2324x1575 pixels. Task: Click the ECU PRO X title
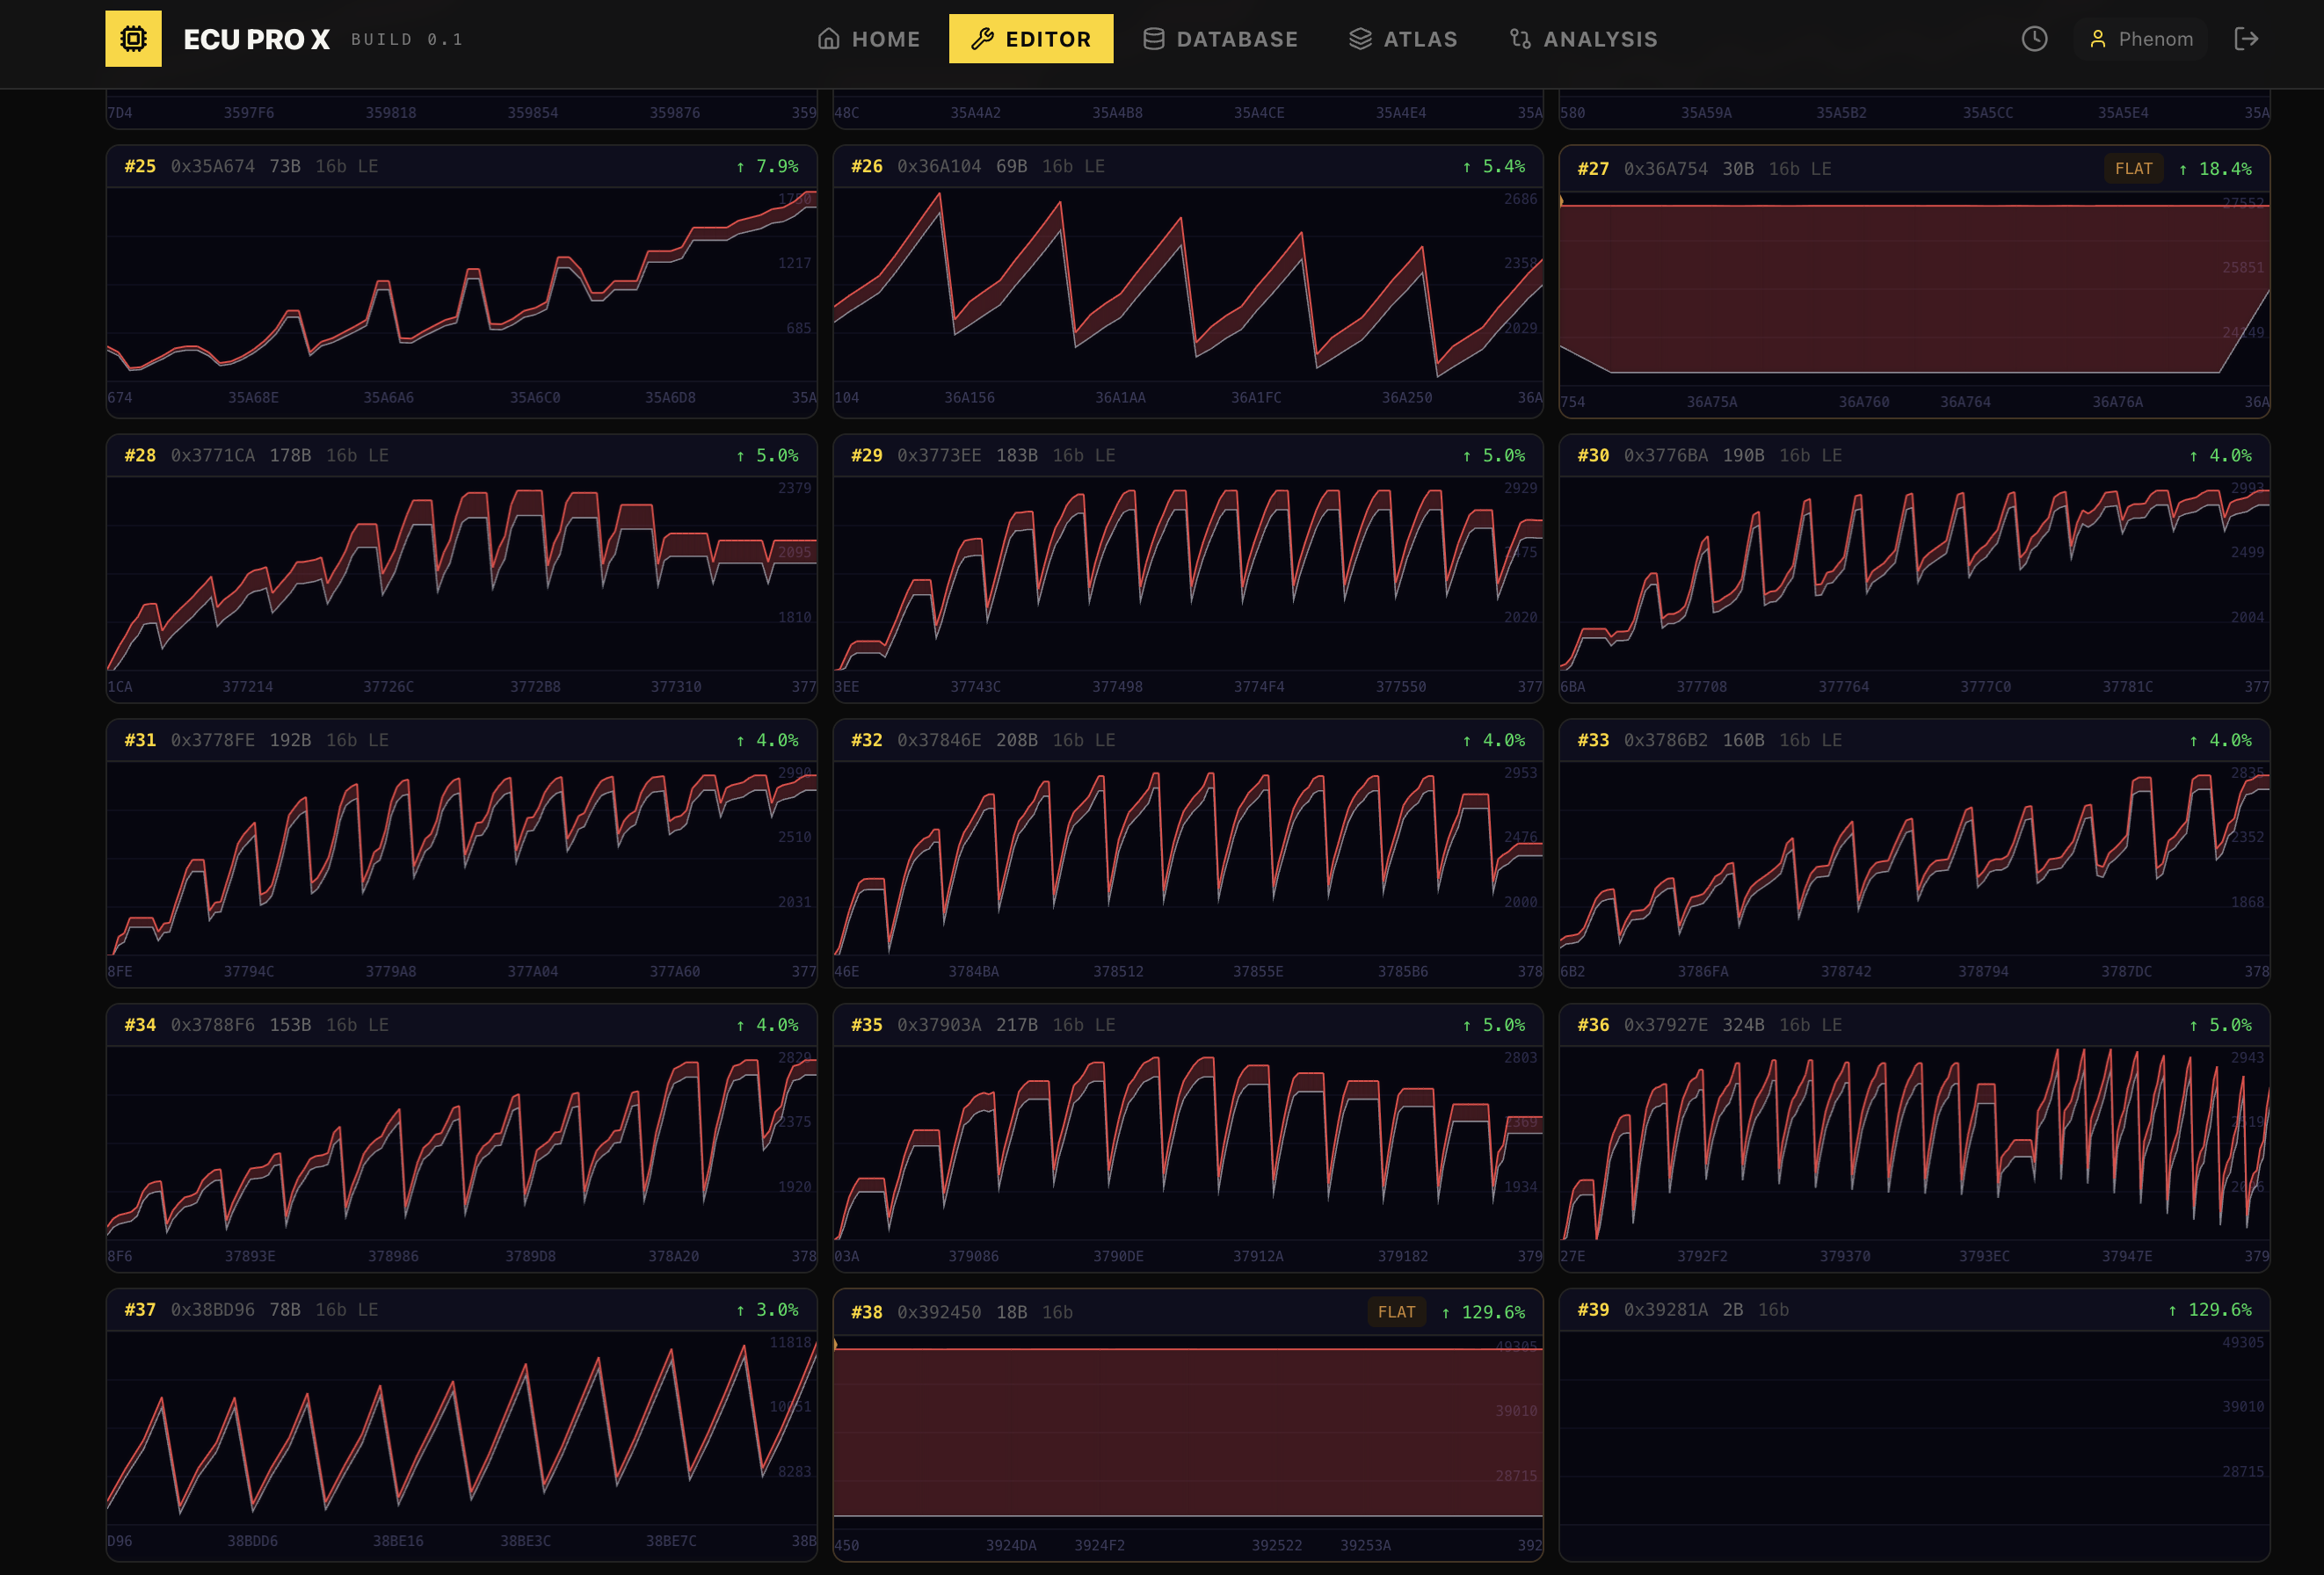[x=256, y=39]
